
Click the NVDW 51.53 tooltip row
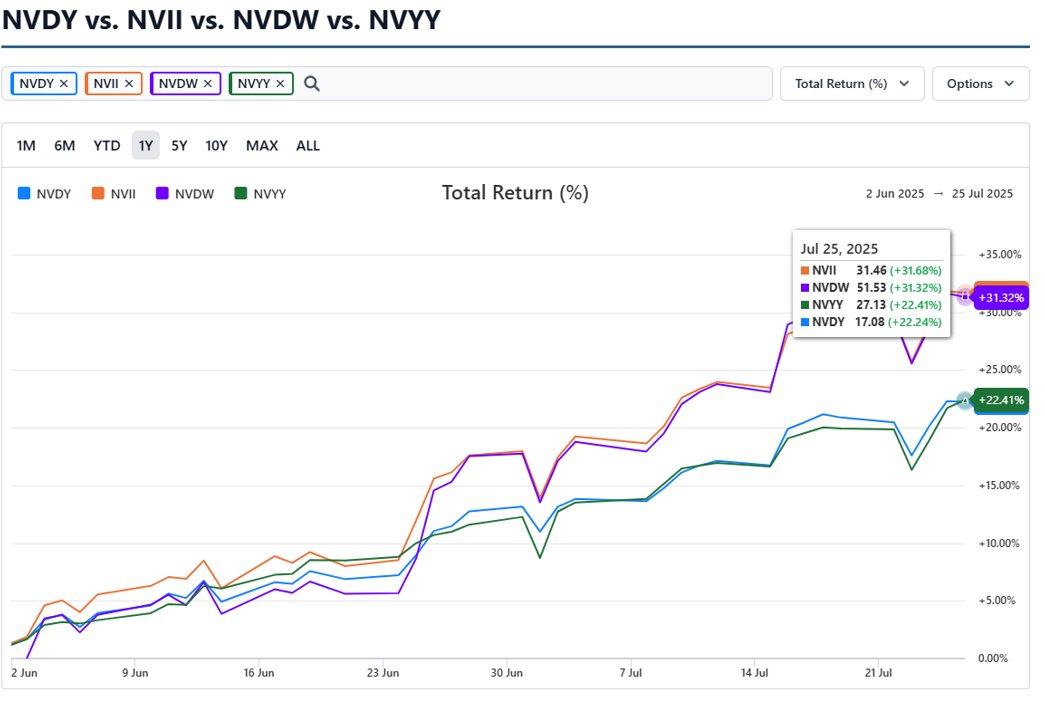(871, 288)
